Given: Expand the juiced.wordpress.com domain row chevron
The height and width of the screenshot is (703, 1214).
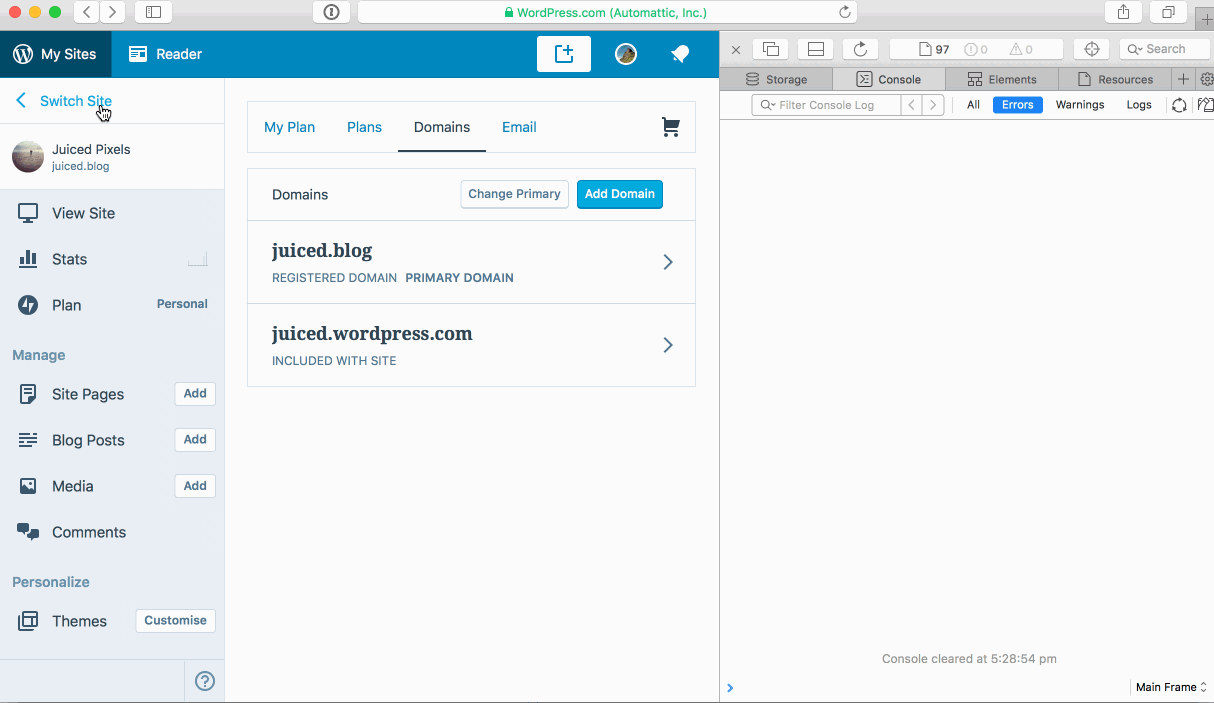Looking at the screenshot, I should pyautogui.click(x=668, y=345).
